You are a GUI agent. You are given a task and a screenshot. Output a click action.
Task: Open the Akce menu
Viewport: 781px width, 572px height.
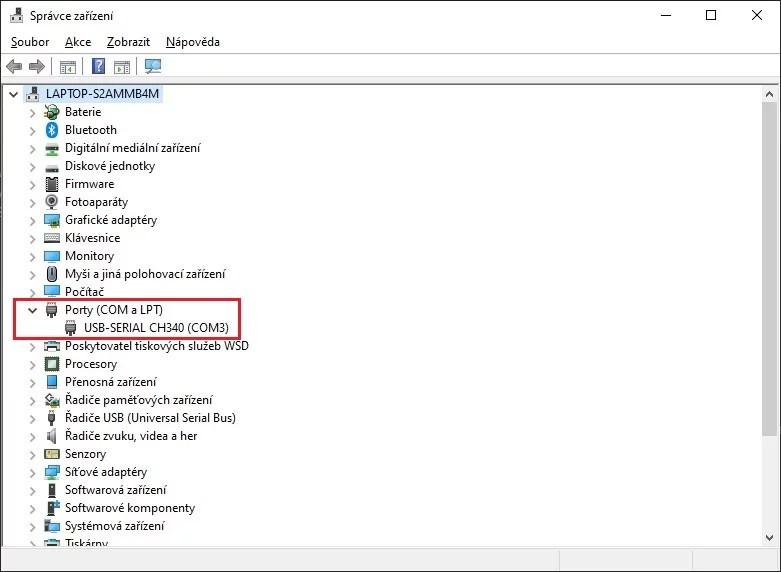coord(78,42)
